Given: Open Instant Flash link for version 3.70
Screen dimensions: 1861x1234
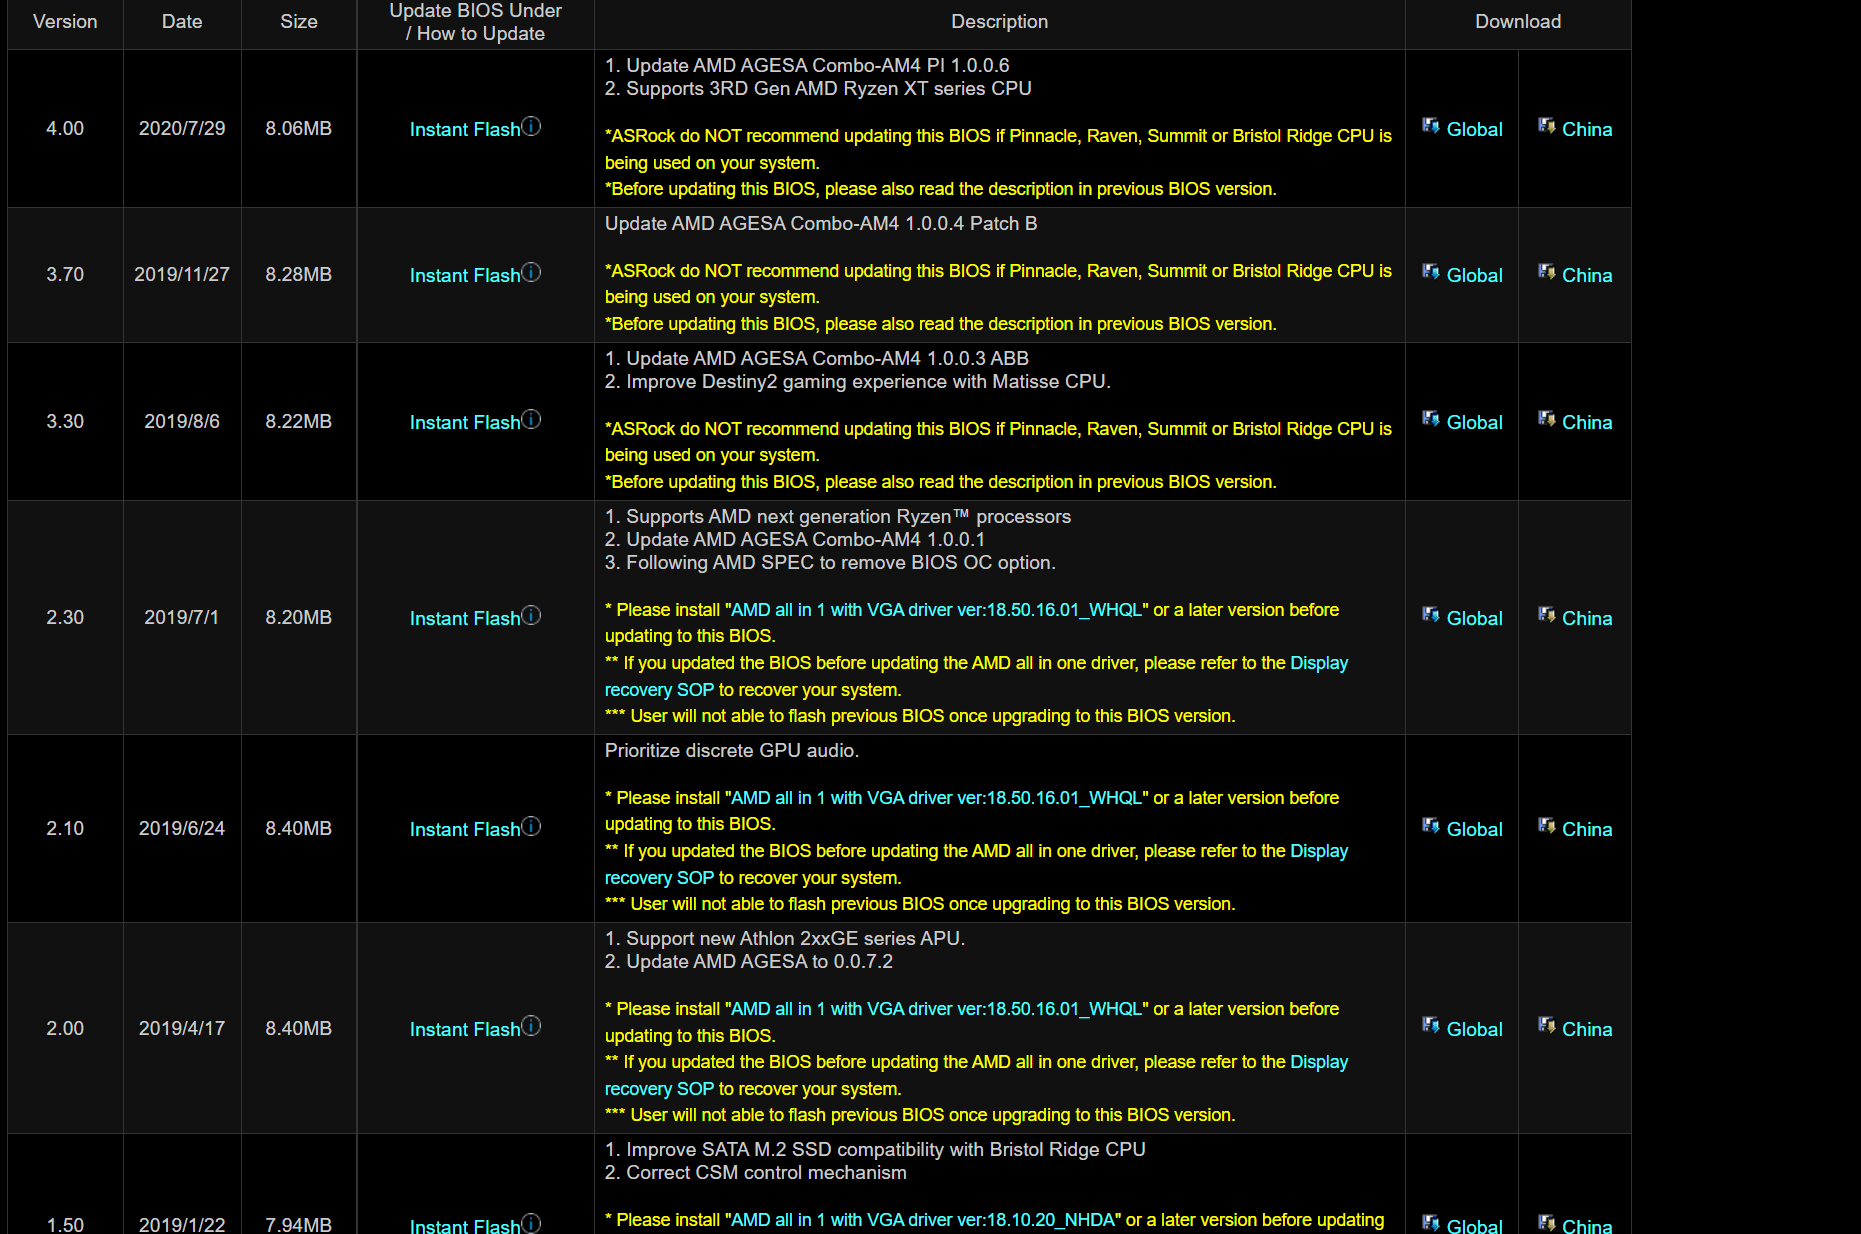Looking at the screenshot, I should tap(465, 275).
